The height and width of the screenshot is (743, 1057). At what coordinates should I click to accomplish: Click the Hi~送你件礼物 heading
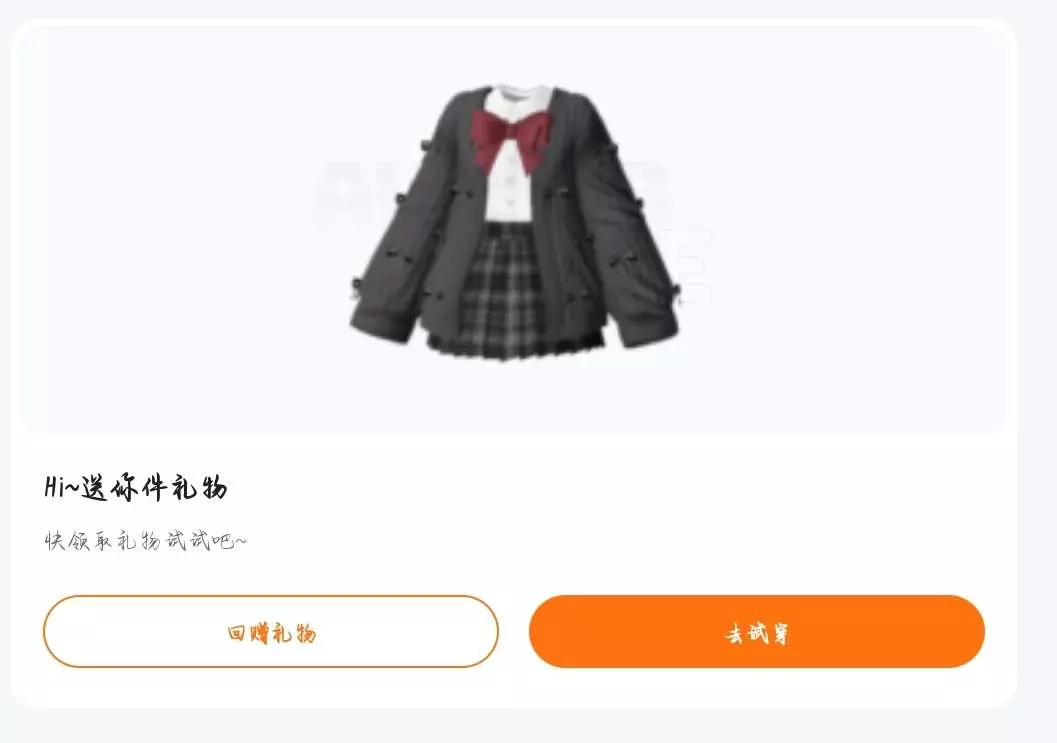click(x=135, y=487)
